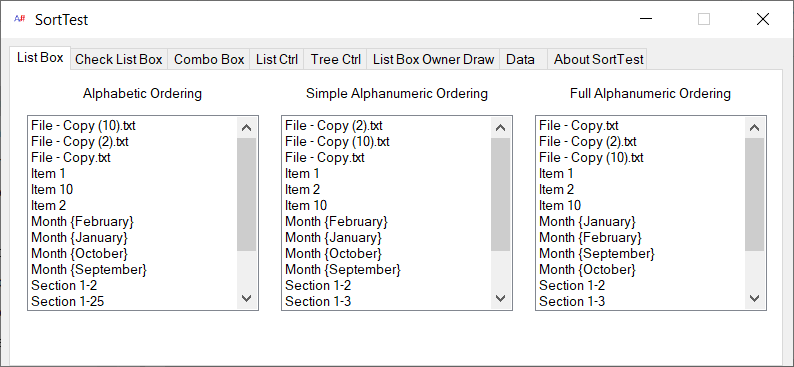This screenshot has width=794, height=367.
Task: Click scrollbar thumb in Simple Alphanumeric list
Action: click(501, 194)
